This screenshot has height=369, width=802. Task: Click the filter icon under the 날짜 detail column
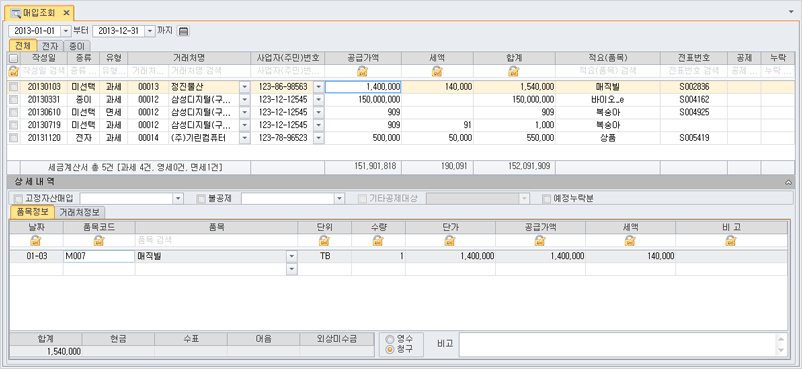pos(36,240)
